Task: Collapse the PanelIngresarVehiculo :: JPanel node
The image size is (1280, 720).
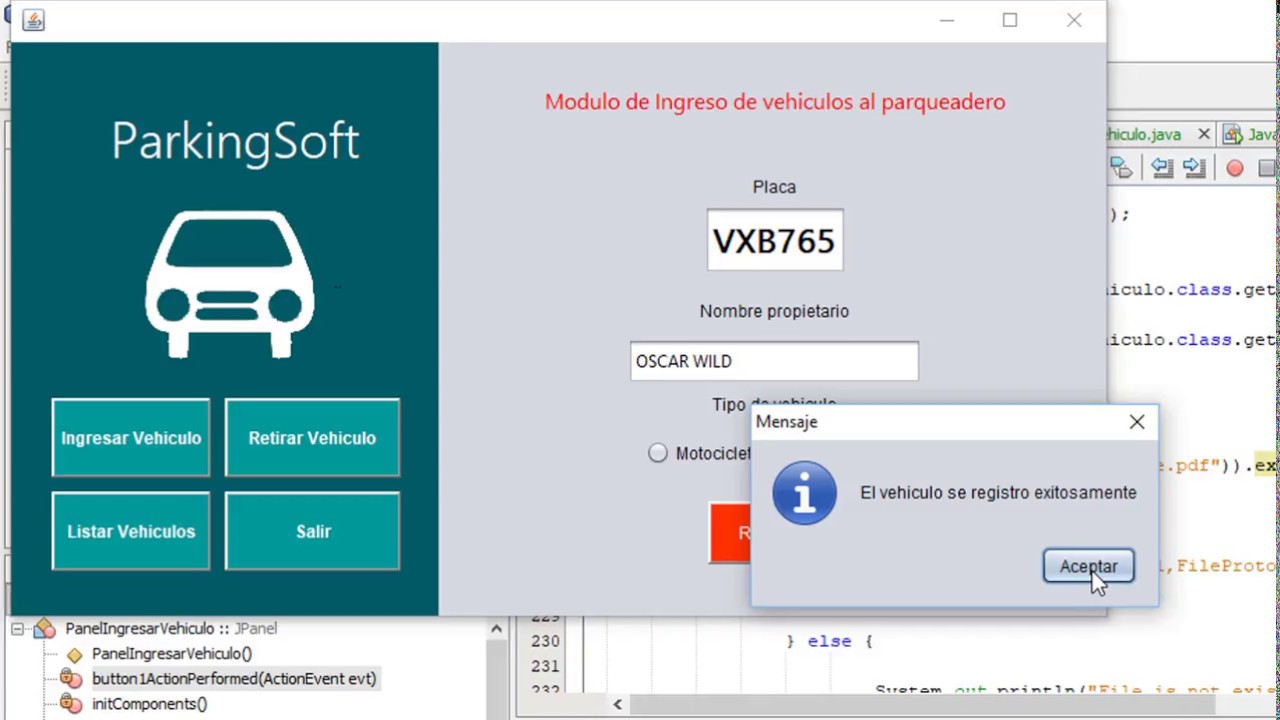Action: 17,629
